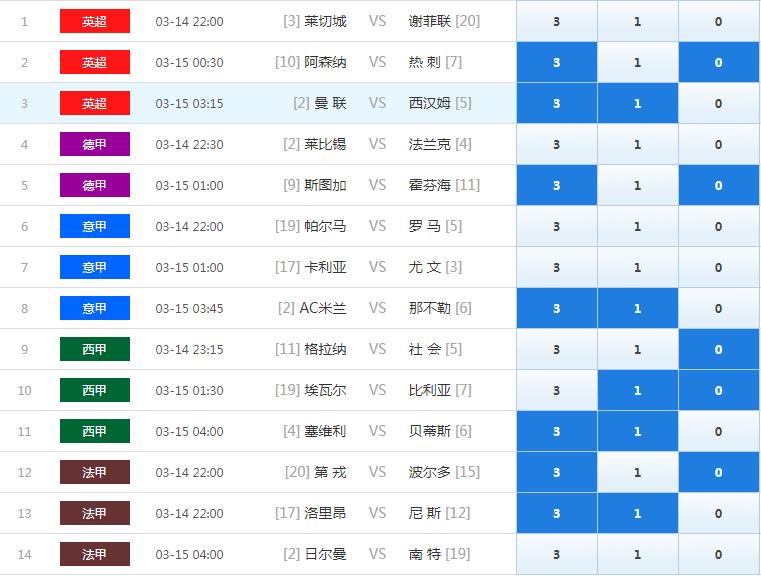Deselect 3 for 曼联 vs 西汉姆
Screen dimensions: 761x576
coord(557,103)
